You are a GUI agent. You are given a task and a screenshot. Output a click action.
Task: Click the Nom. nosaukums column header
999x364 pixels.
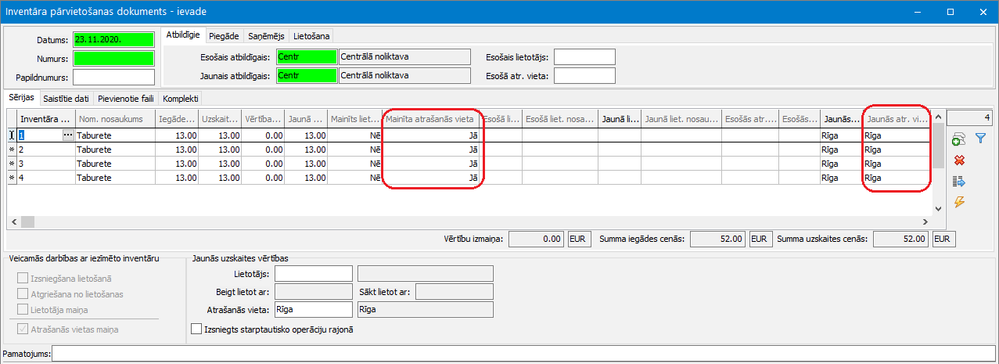point(116,119)
